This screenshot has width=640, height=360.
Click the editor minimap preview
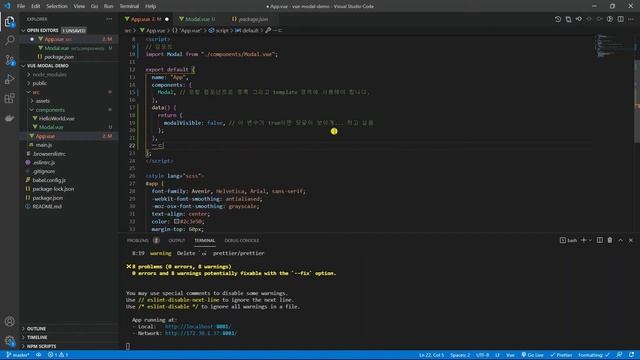(612, 46)
